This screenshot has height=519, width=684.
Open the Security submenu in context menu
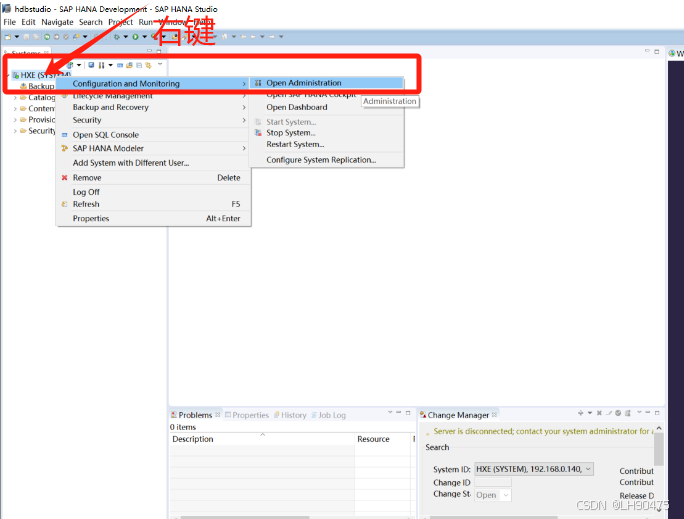[x=153, y=120]
